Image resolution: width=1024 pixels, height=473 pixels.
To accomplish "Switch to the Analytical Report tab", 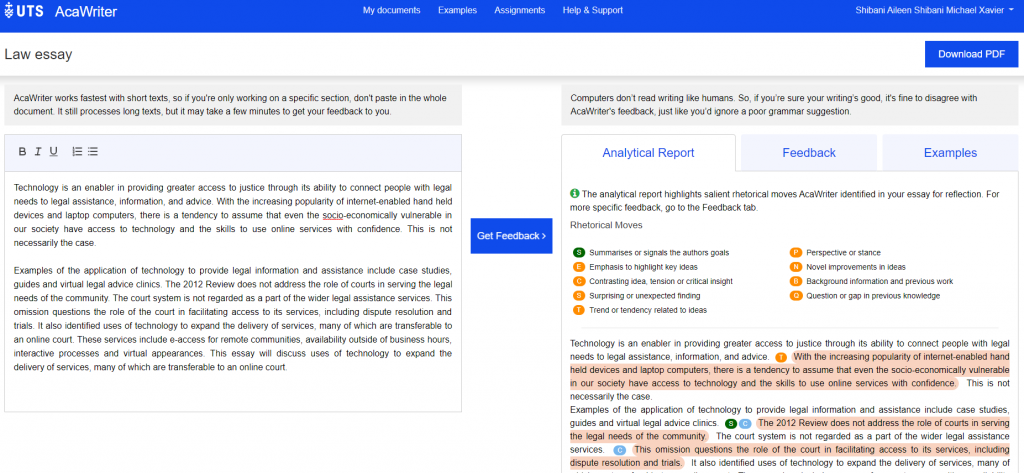I will (x=648, y=153).
